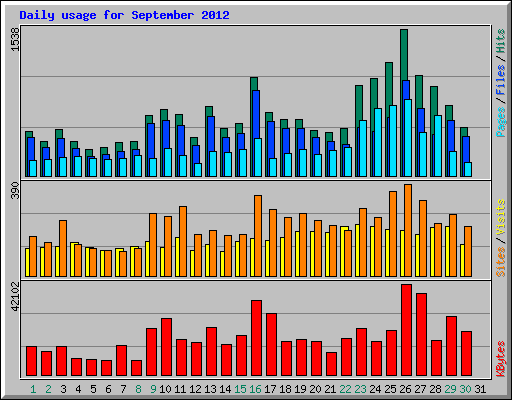Click the Pages legend label

pos(501,122)
